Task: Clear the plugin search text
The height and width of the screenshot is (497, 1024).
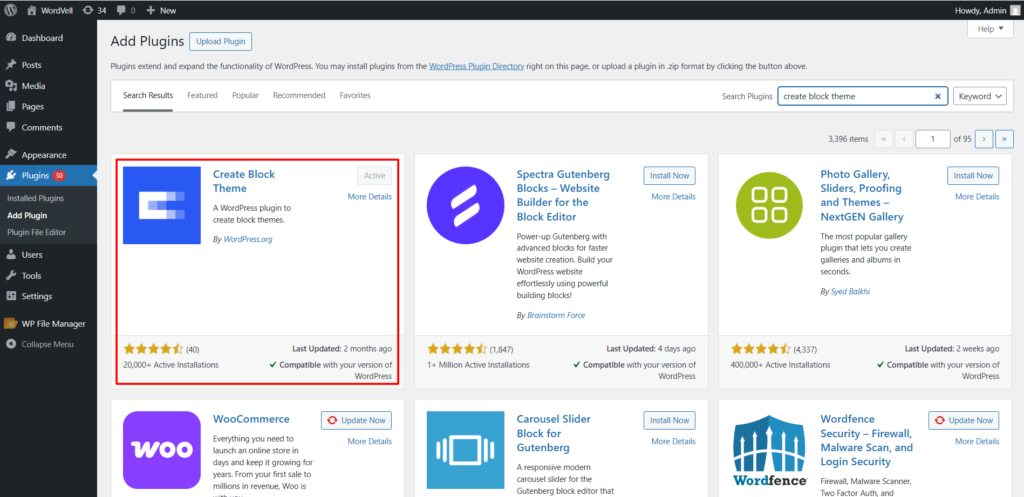Action: click(x=938, y=96)
